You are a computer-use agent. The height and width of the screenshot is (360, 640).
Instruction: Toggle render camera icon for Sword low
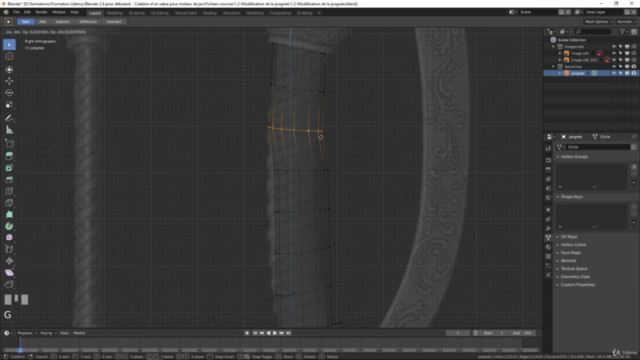[x=633, y=67]
